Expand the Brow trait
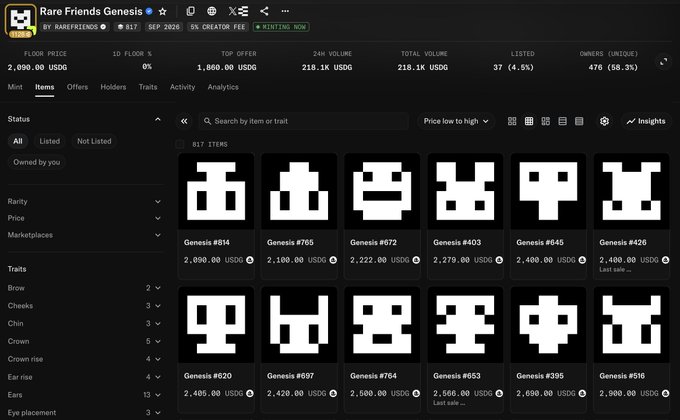 [x=84, y=288]
